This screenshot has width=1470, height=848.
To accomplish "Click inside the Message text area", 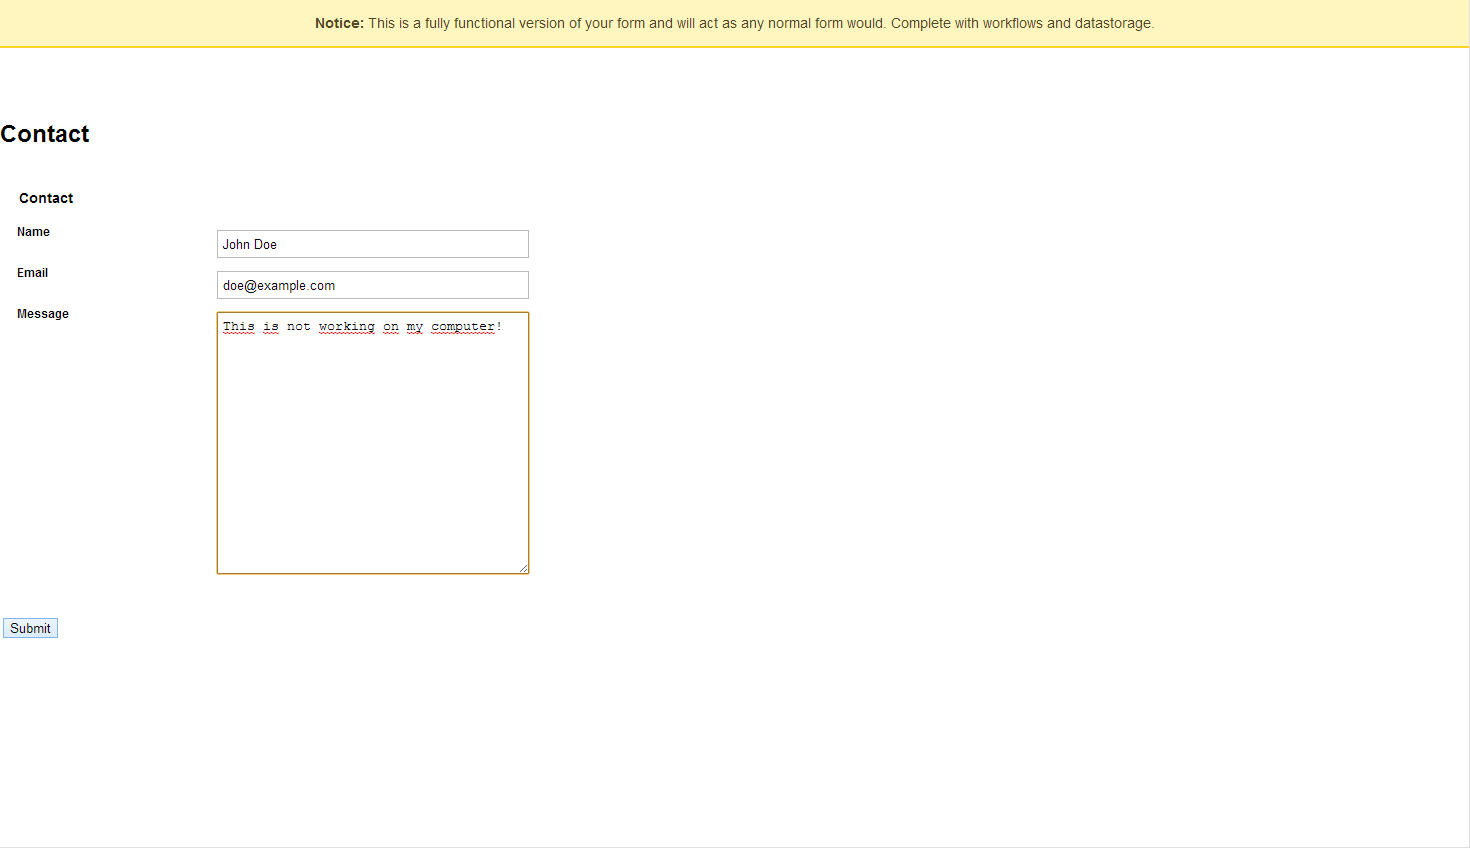I will [372, 443].
